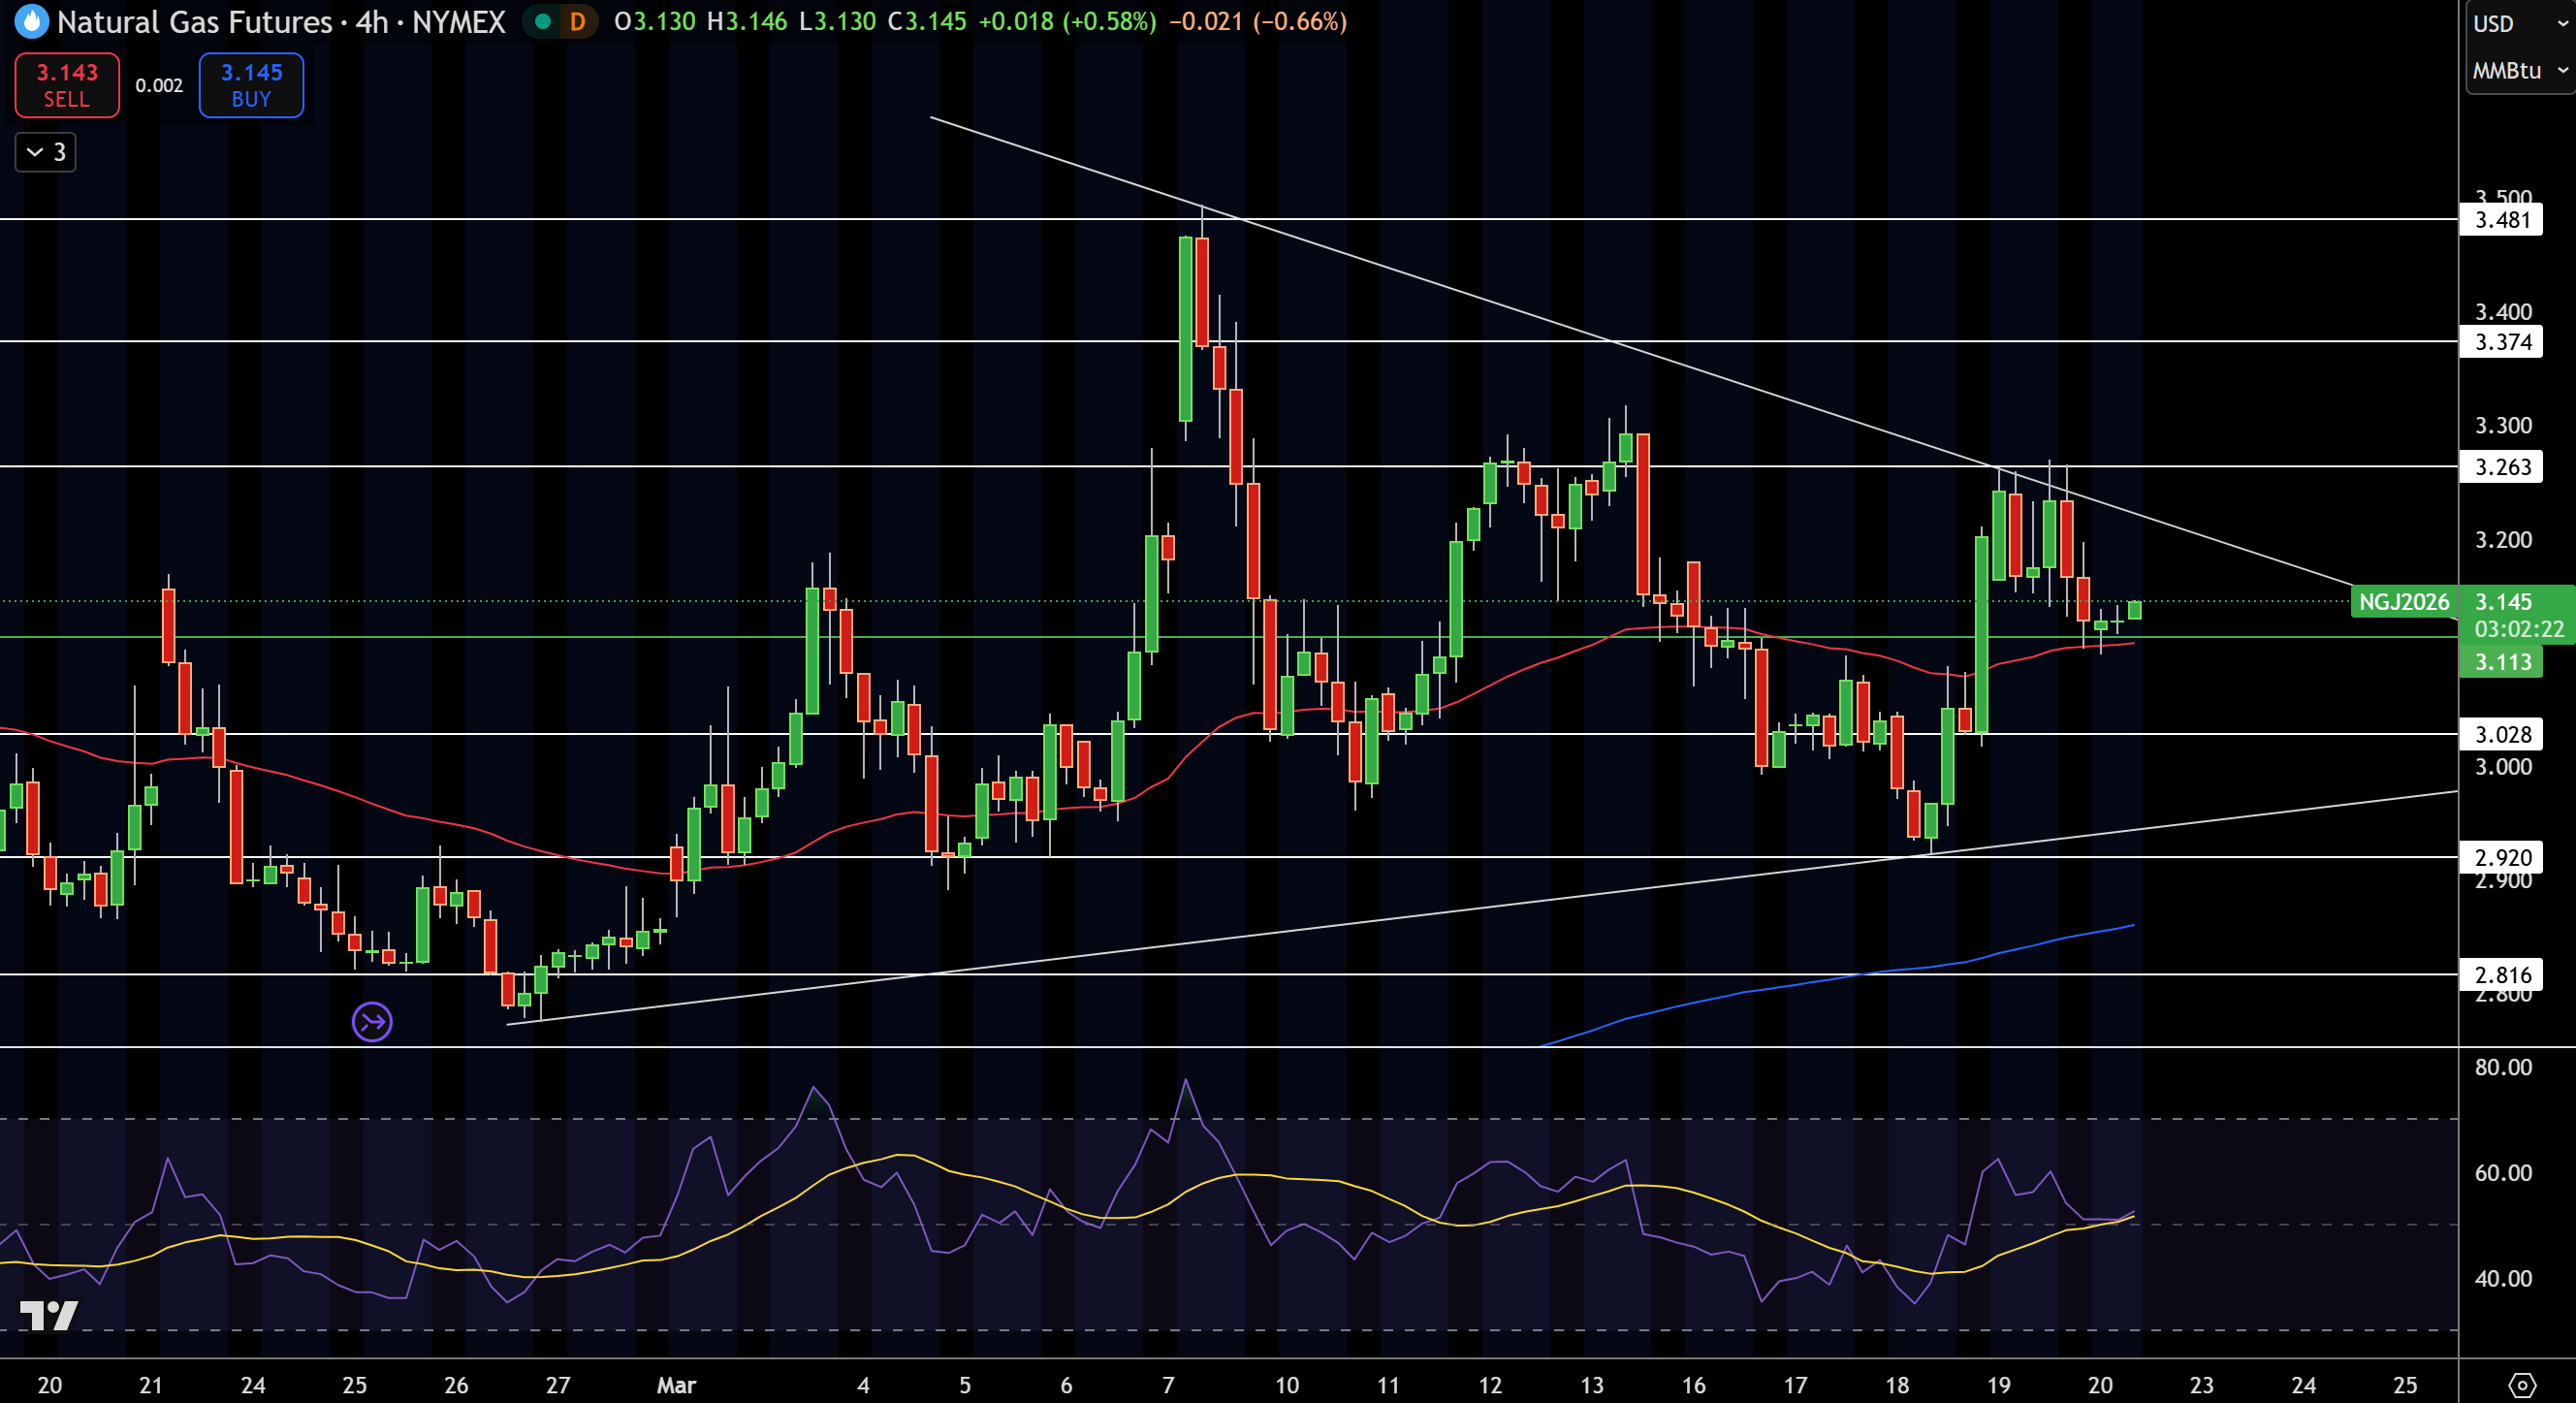Open the MMBtu unit dropdown

2520,71
